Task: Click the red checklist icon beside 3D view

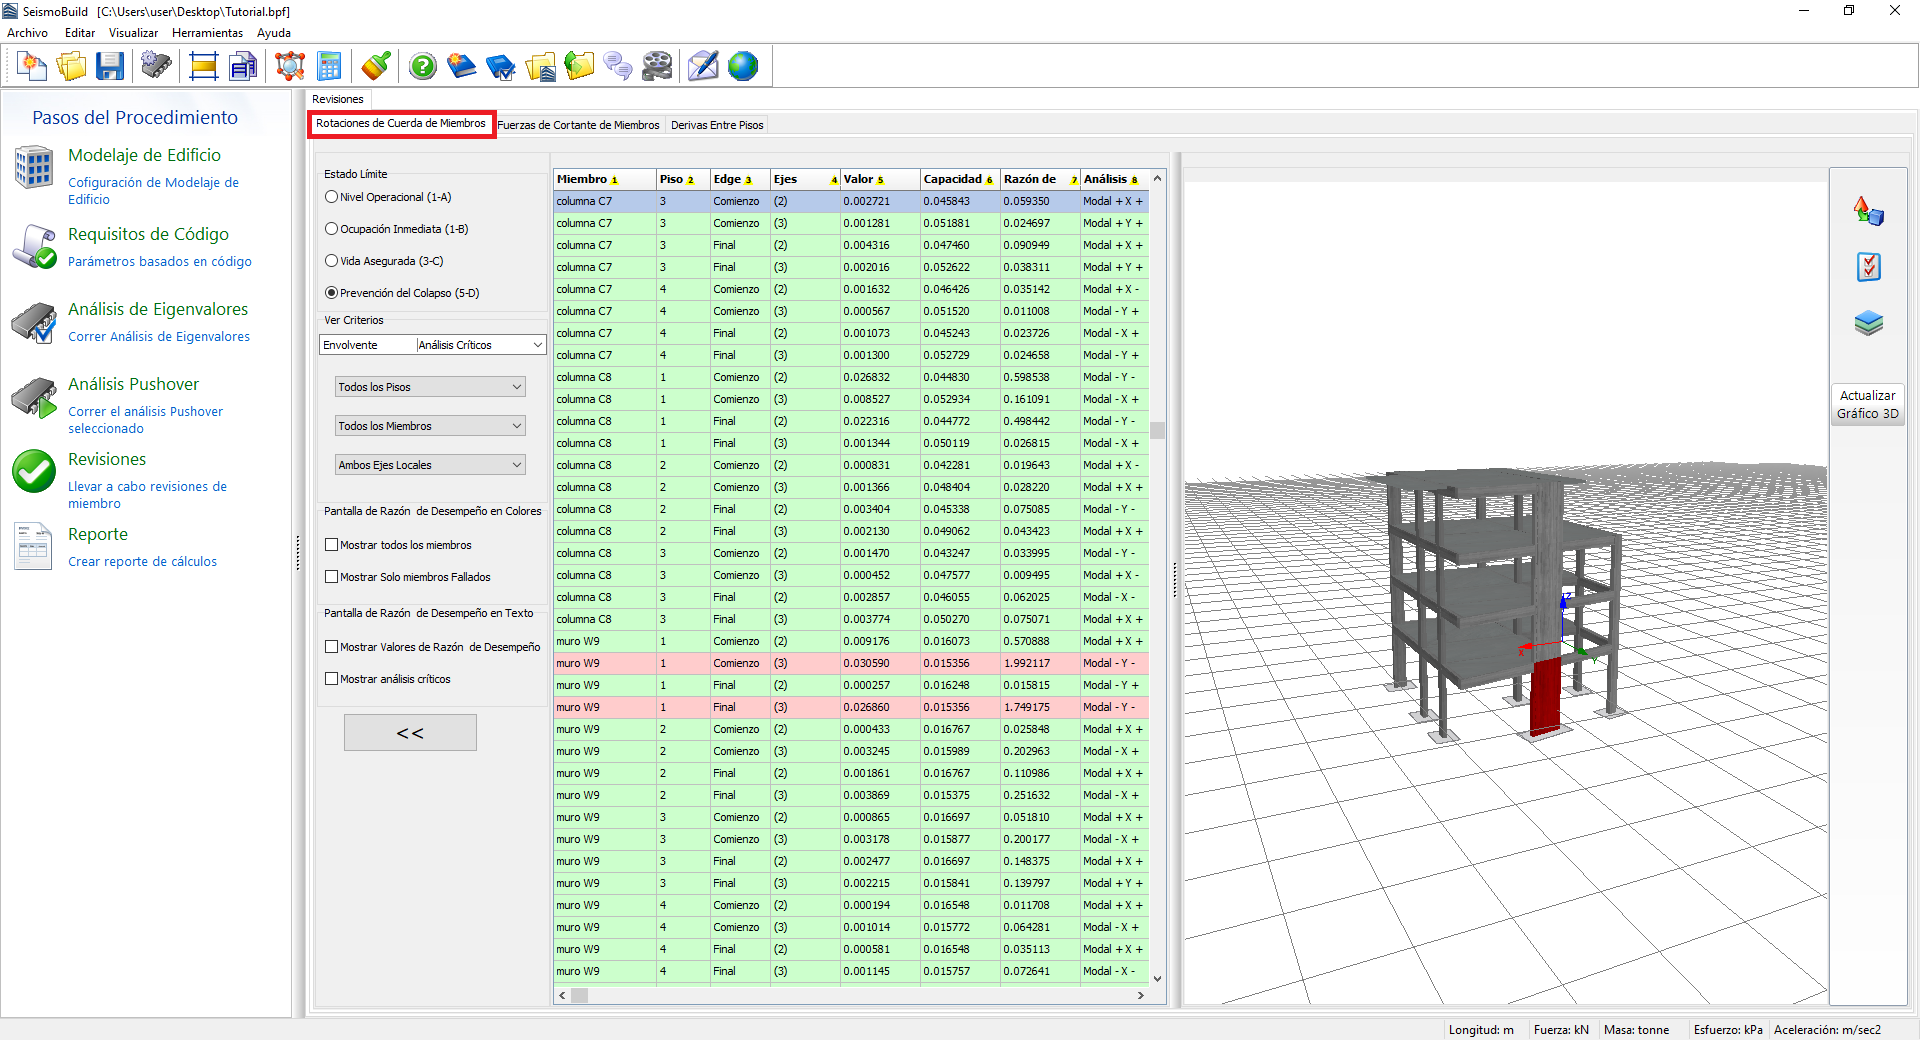Action: [x=1868, y=267]
